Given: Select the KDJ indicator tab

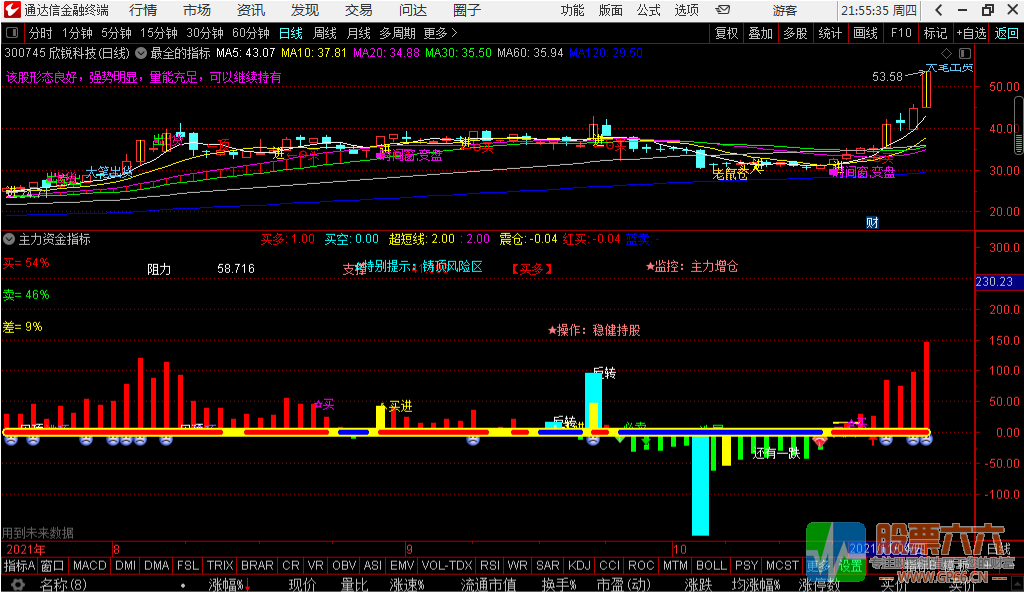Looking at the screenshot, I should pos(579,566).
